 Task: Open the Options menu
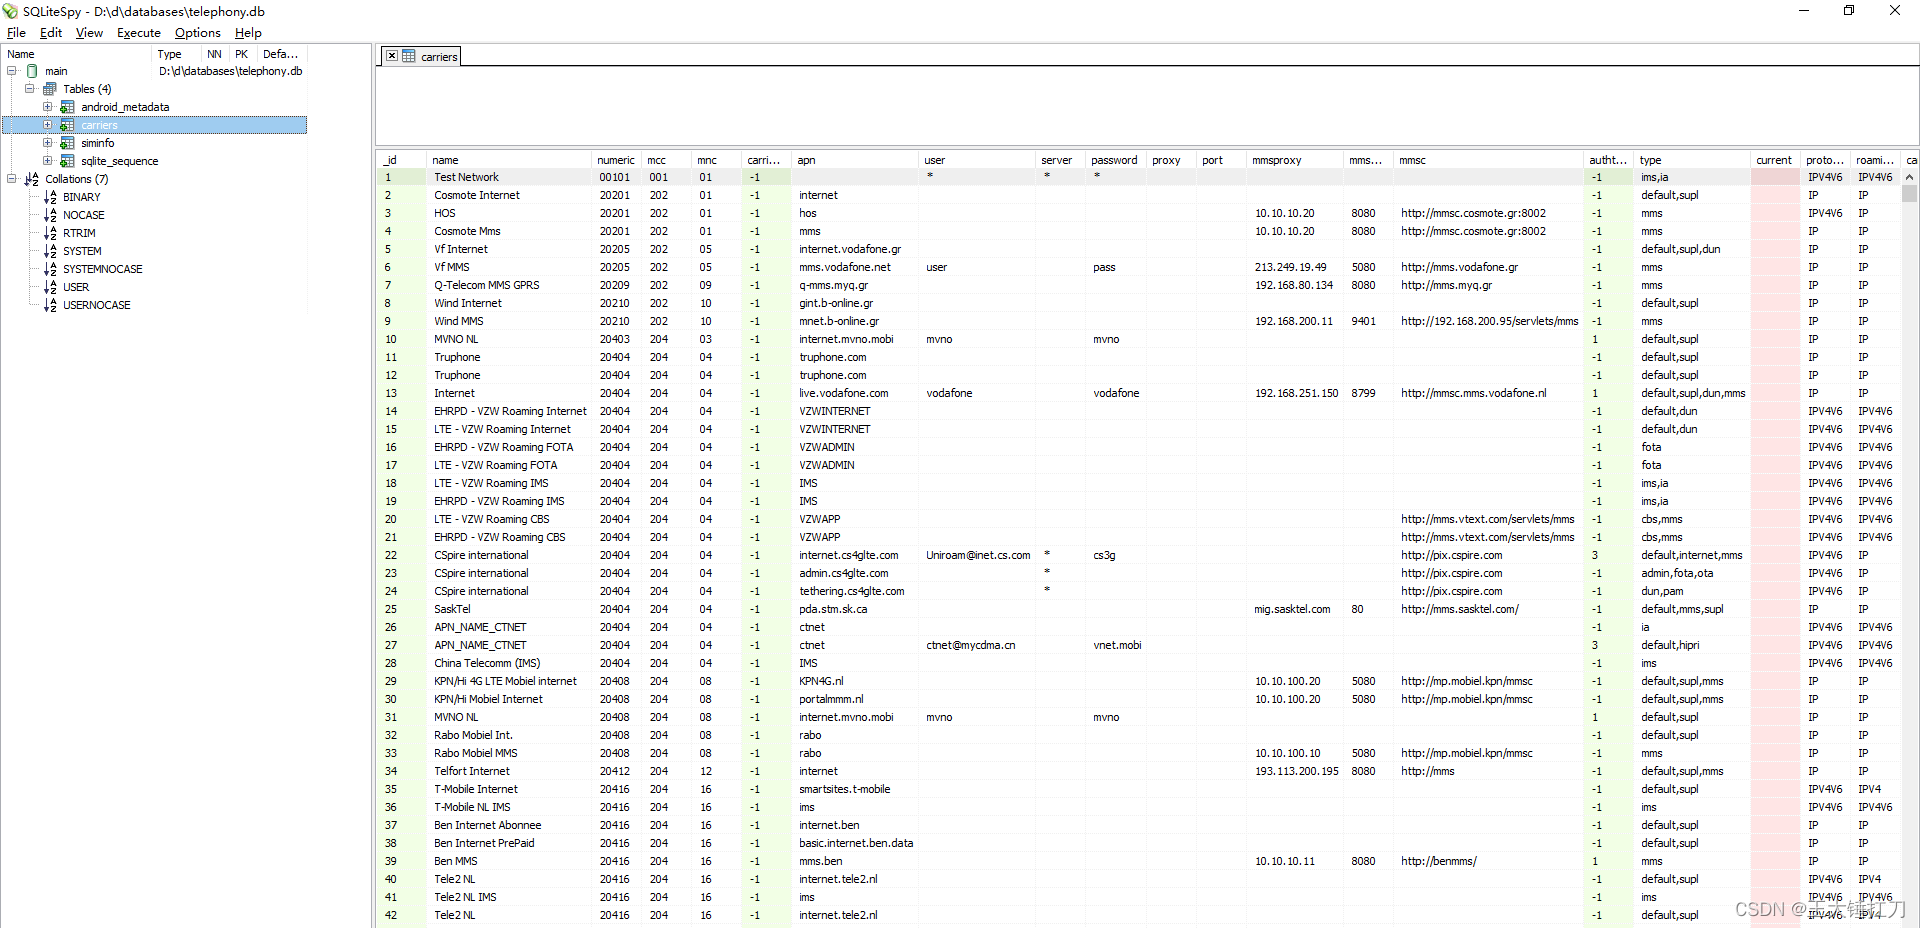pos(198,33)
